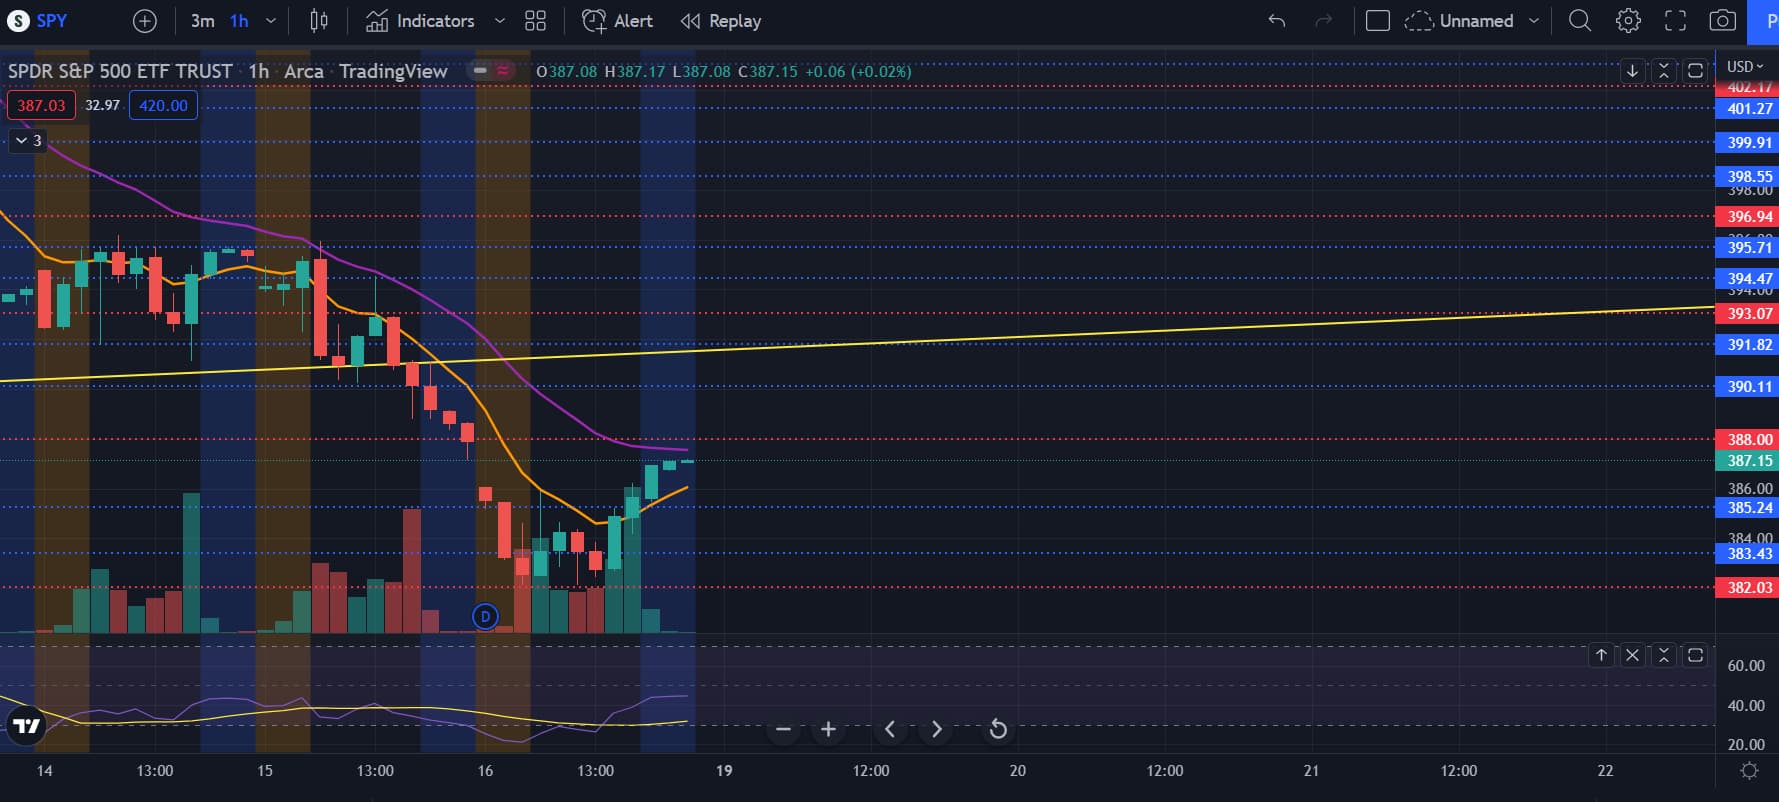This screenshot has height=802, width=1779.
Task: Zoom out the chart with minus button
Action: (x=783, y=729)
